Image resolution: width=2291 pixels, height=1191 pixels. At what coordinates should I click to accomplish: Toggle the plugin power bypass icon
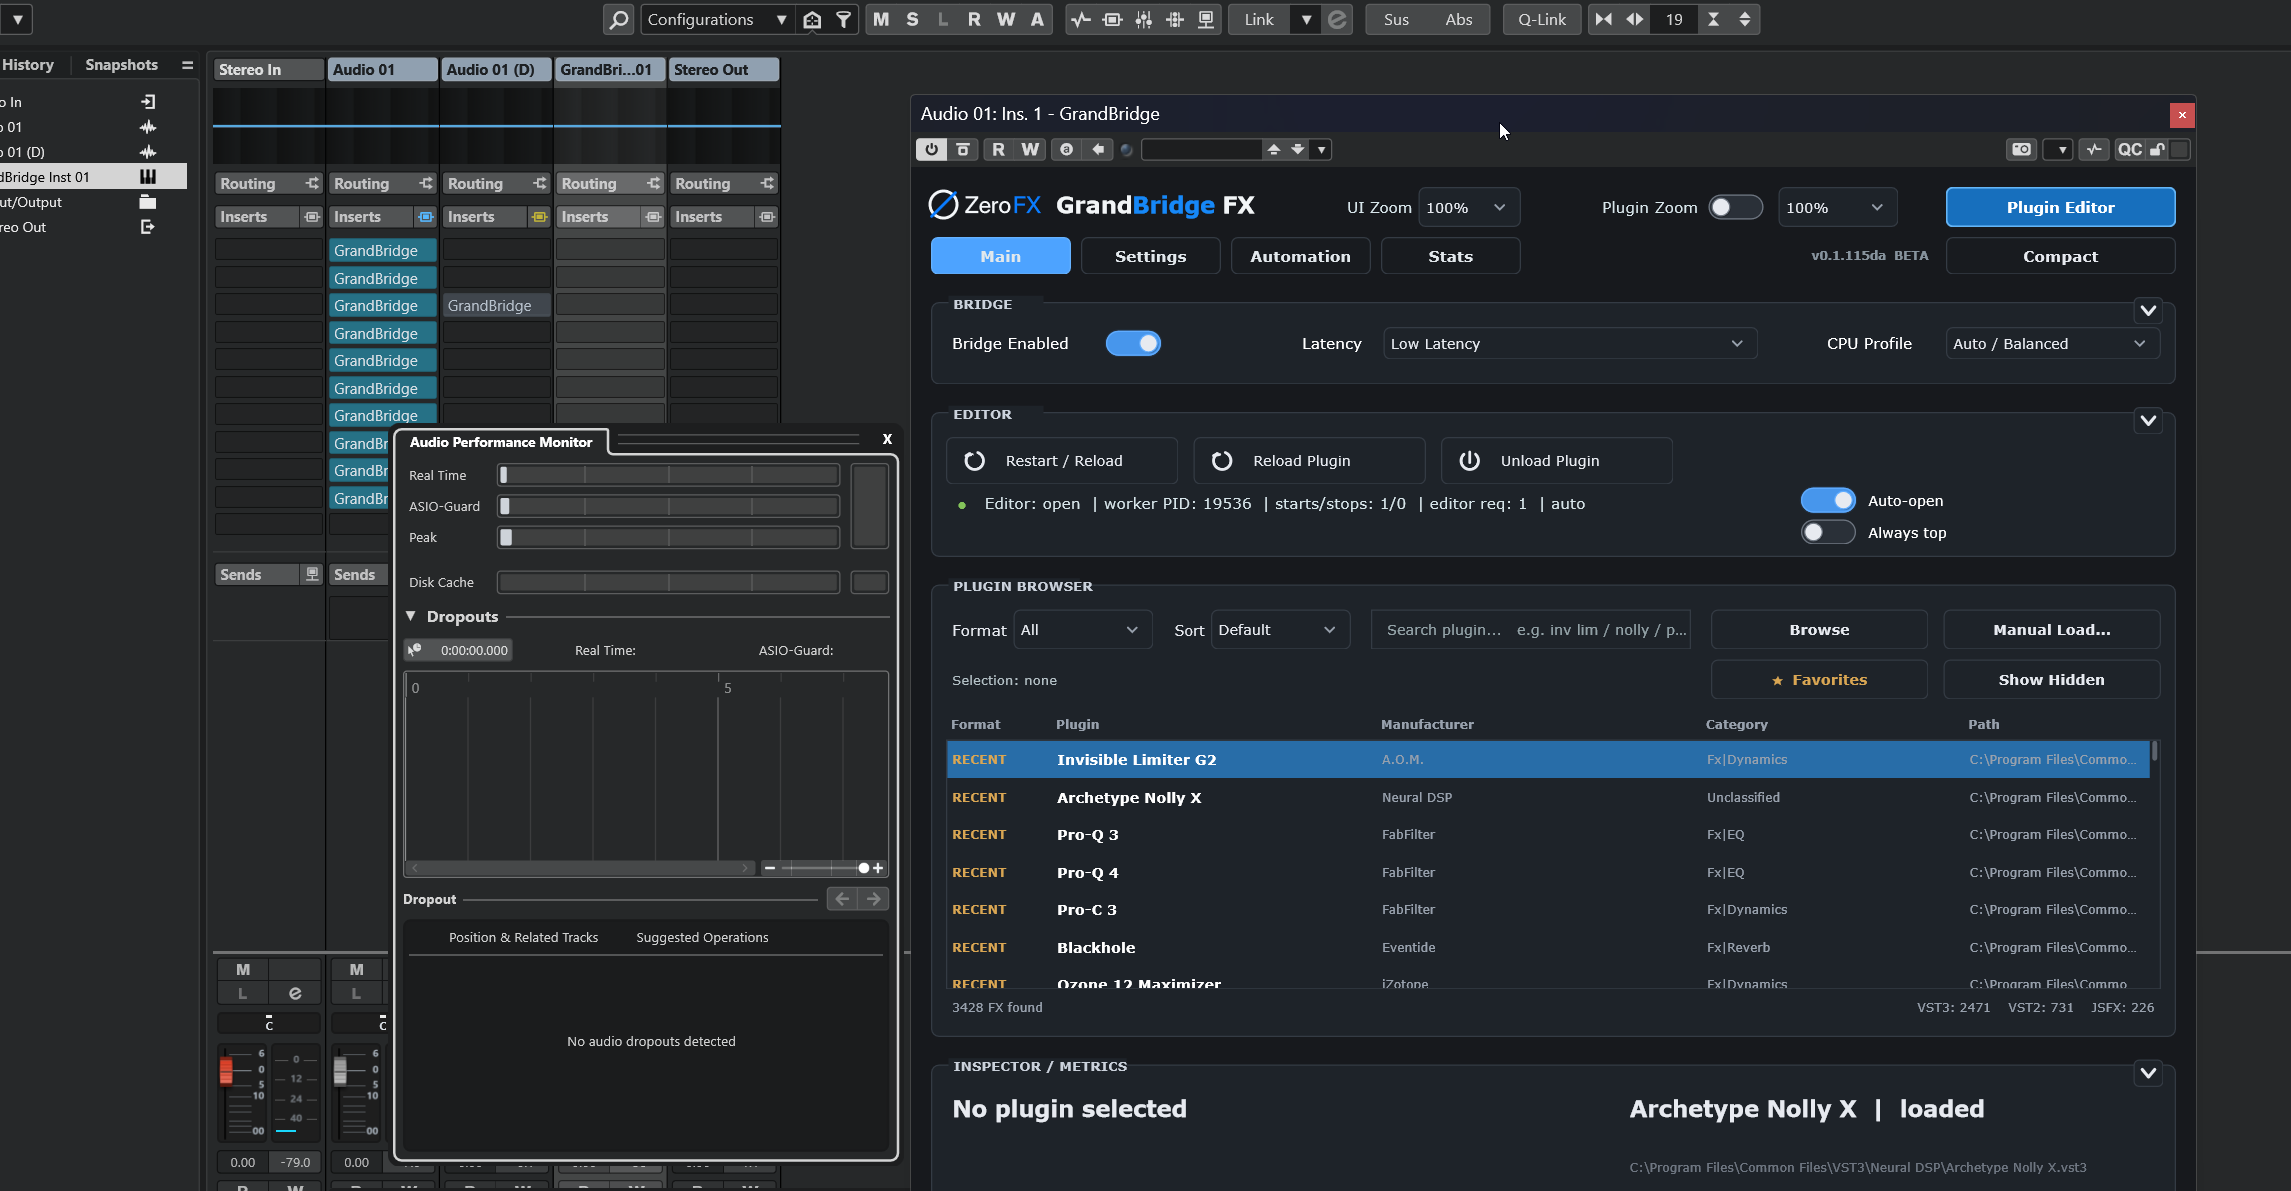[932, 149]
